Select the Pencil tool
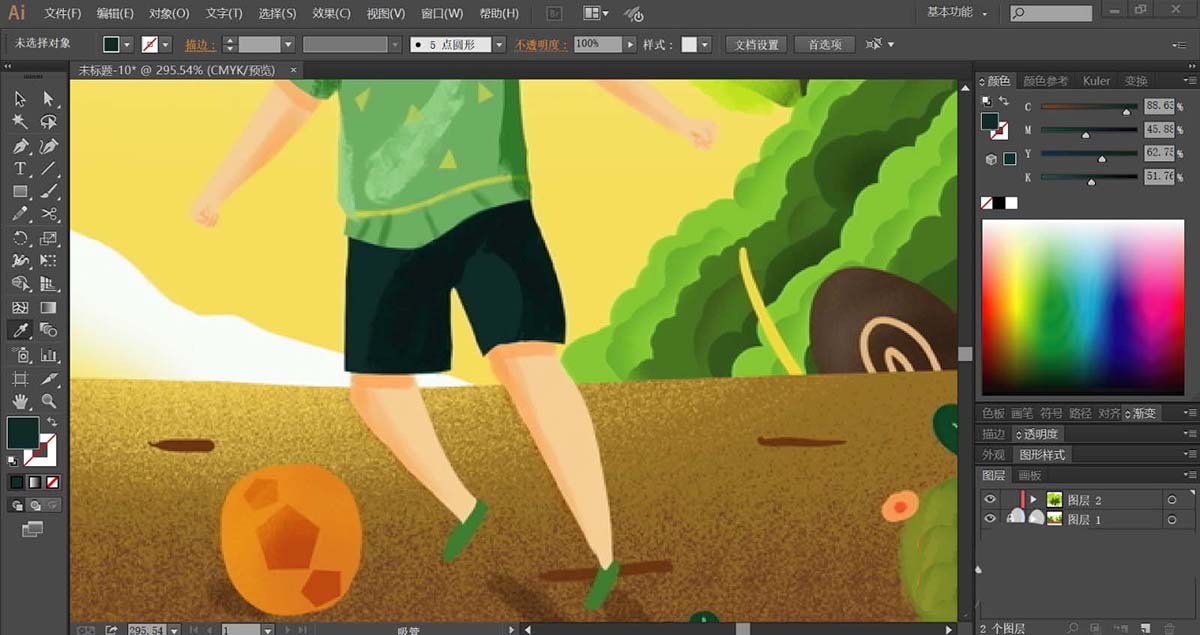Image resolution: width=1200 pixels, height=635 pixels. tap(20, 215)
